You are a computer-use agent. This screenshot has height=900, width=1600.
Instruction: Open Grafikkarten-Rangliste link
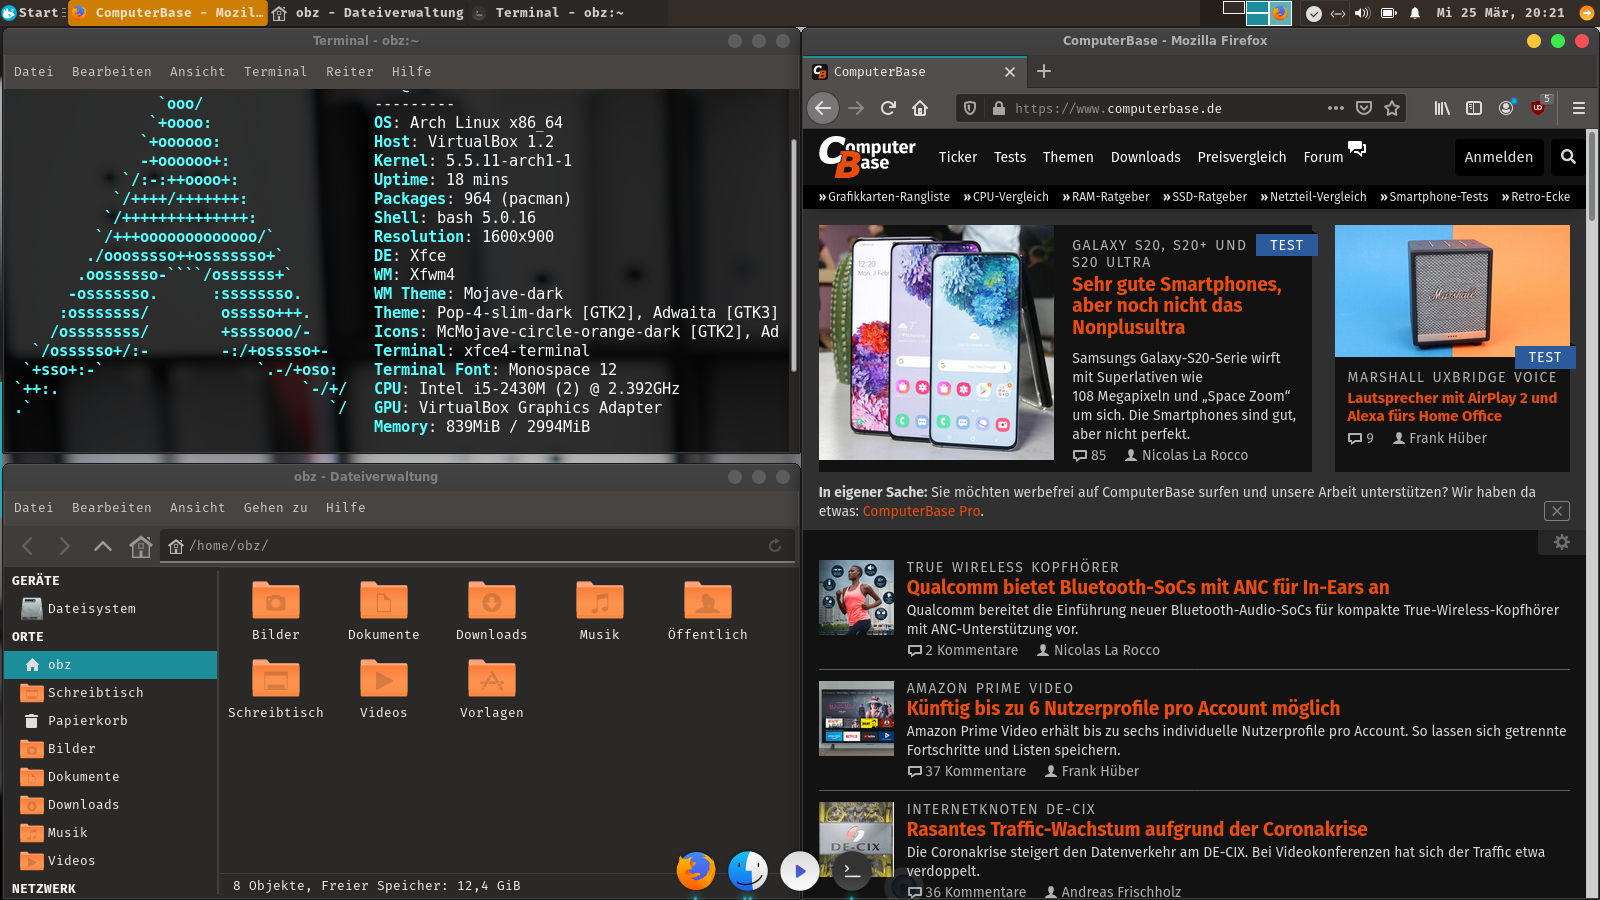click(x=884, y=197)
